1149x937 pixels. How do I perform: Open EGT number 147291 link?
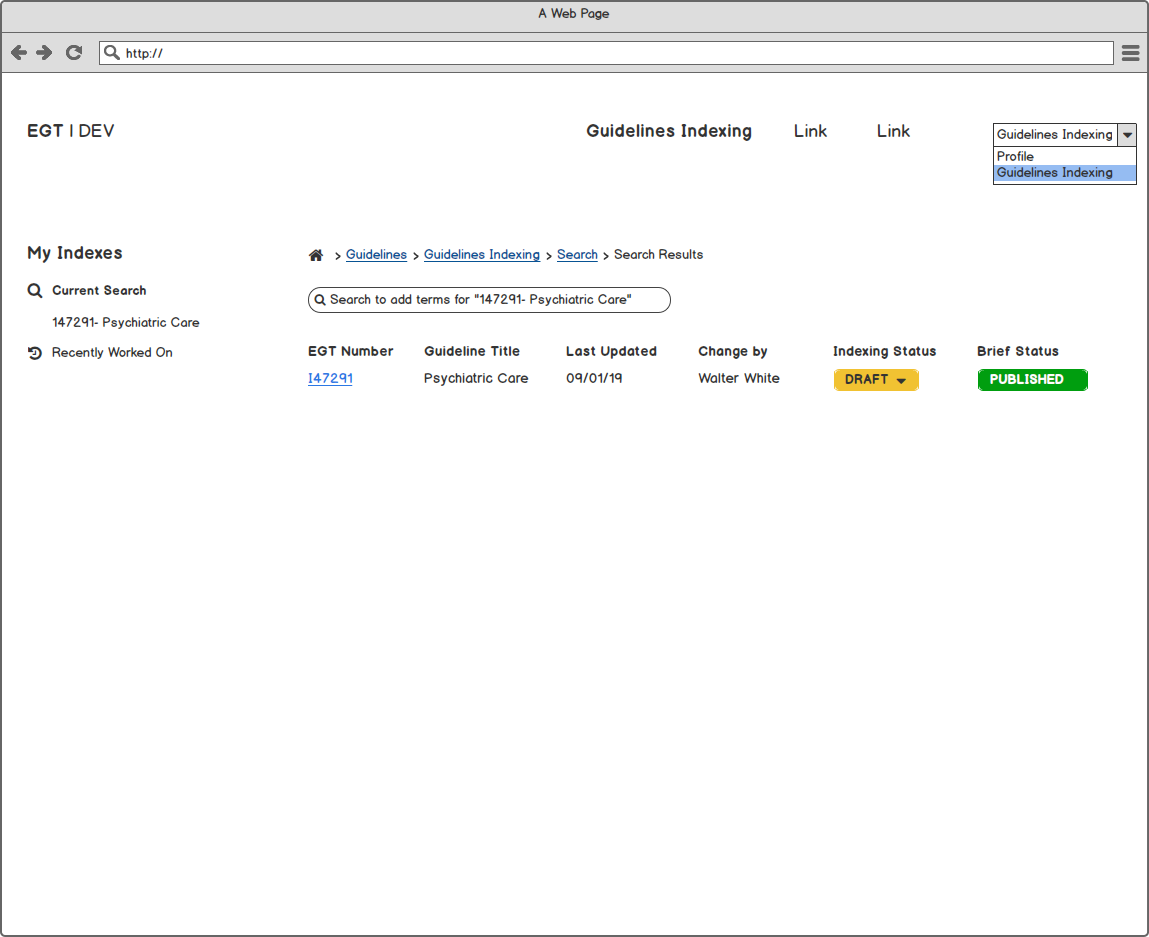tap(330, 379)
